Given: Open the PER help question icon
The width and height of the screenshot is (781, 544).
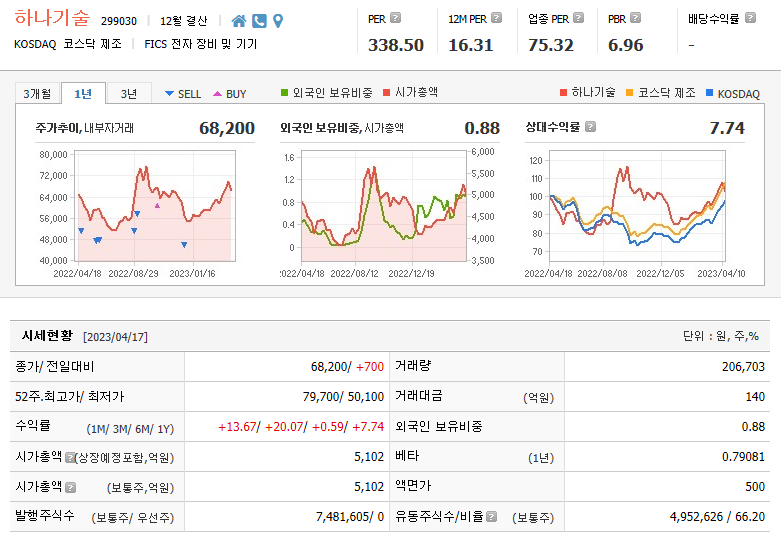Looking at the screenshot, I should [395, 18].
